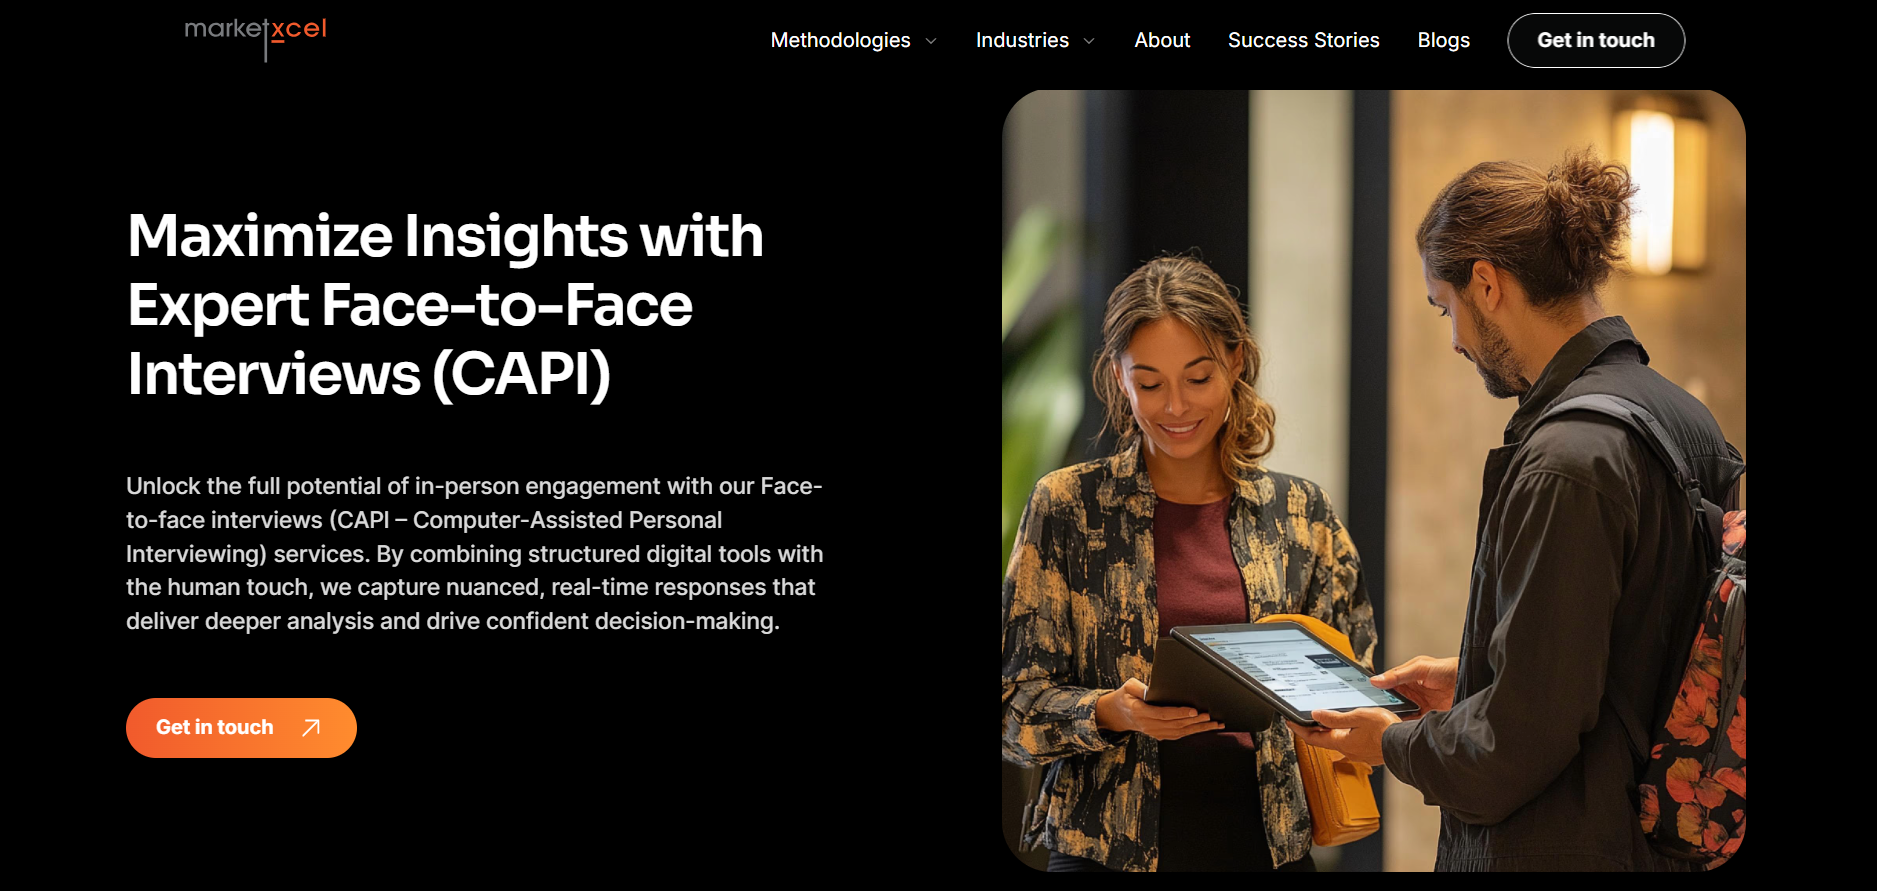Click the orange Get in touch button
This screenshot has height=891, width=1877.
(241, 728)
